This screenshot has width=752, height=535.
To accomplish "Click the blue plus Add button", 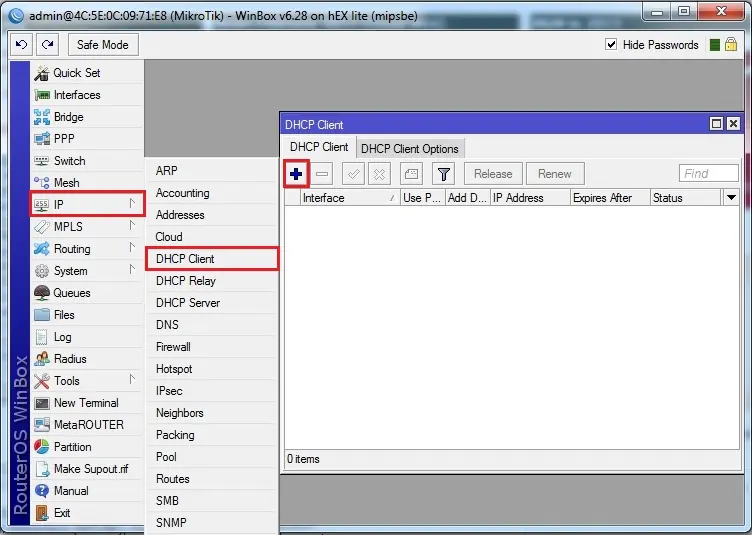I will (296, 174).
